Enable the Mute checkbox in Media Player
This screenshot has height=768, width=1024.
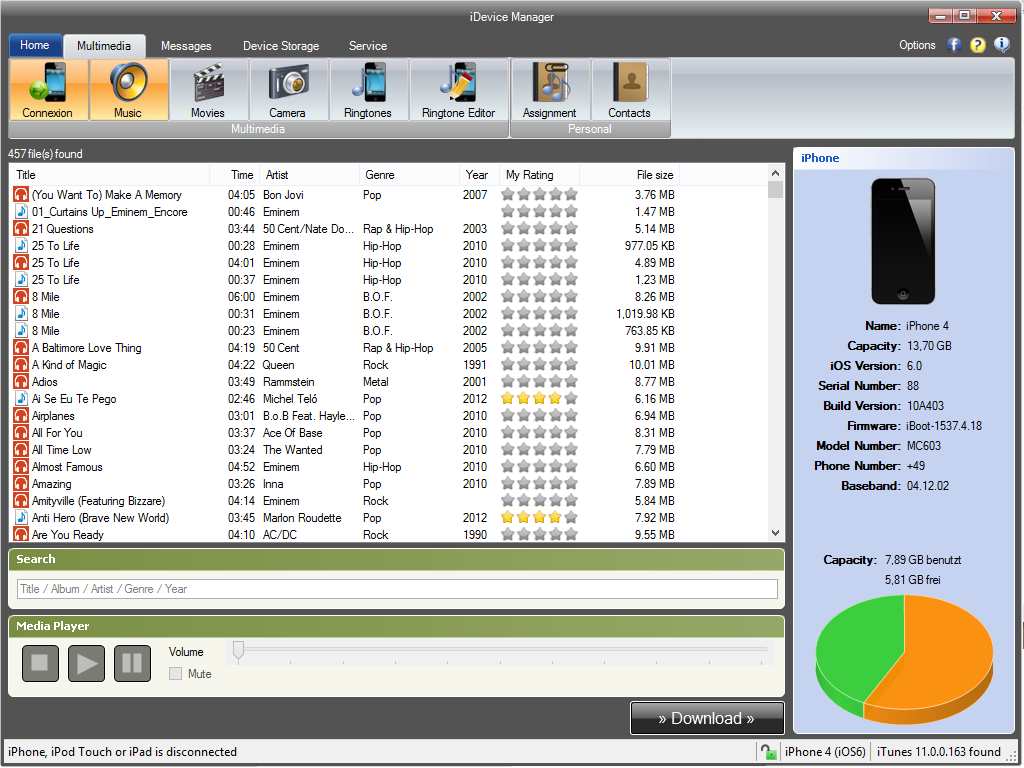tap(175, 673)
